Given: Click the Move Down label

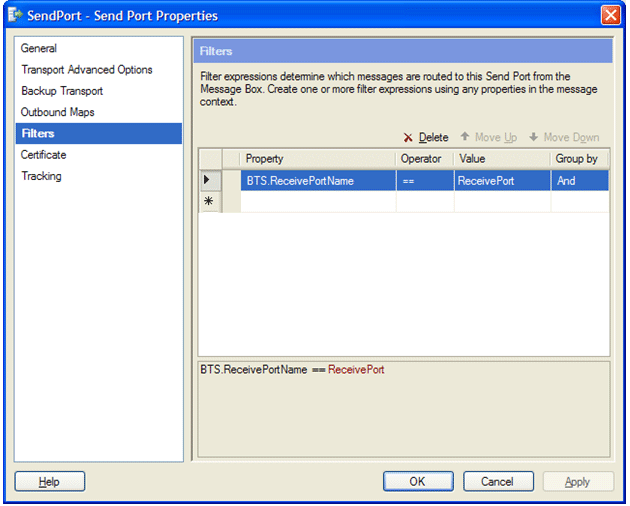Looking at the screenshot, I should click(x=571, y=137).
